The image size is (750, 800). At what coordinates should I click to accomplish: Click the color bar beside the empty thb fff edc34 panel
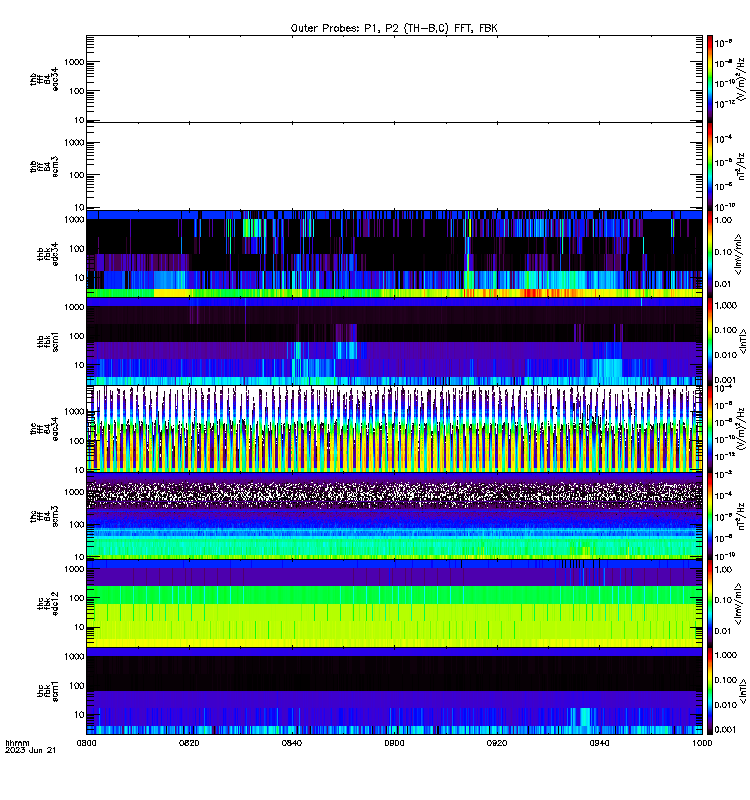pos(710,79)
